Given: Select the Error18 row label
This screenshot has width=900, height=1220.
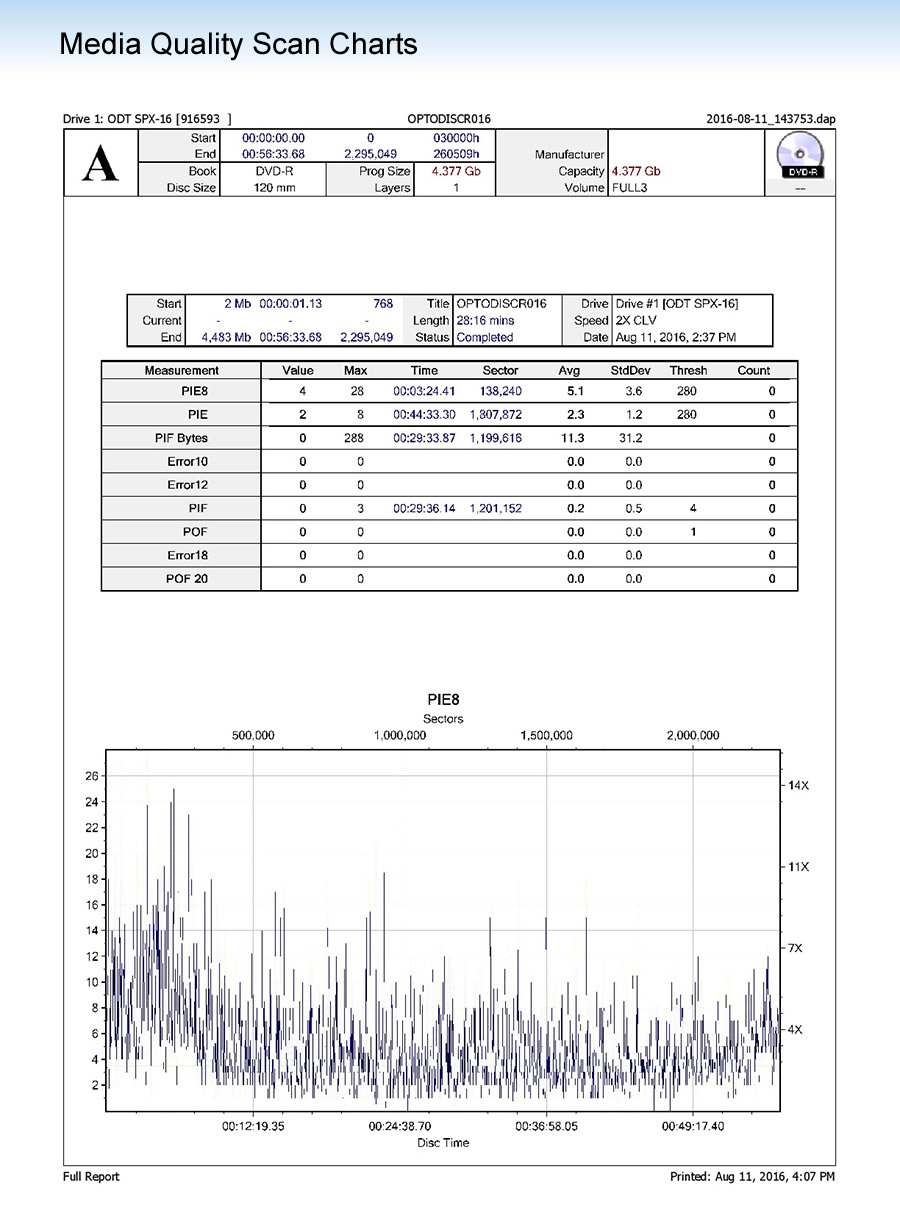Looking at the screenshot, I should 187,555.
